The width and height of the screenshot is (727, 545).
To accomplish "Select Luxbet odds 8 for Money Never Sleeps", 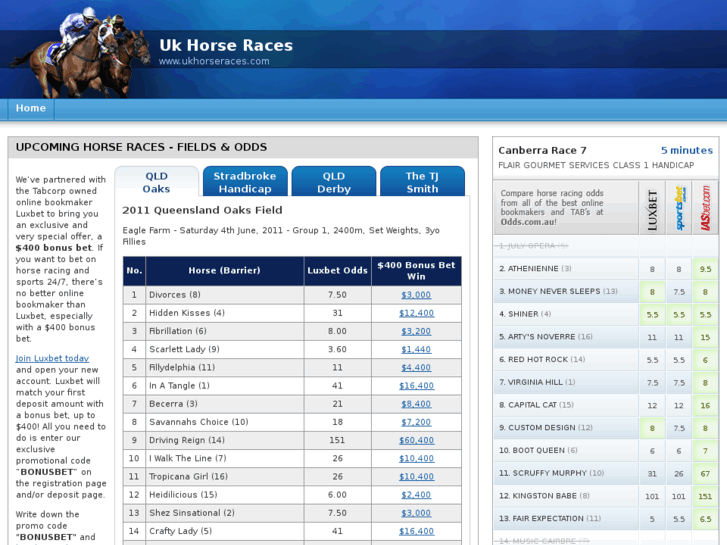I will [x=652, y=292].
